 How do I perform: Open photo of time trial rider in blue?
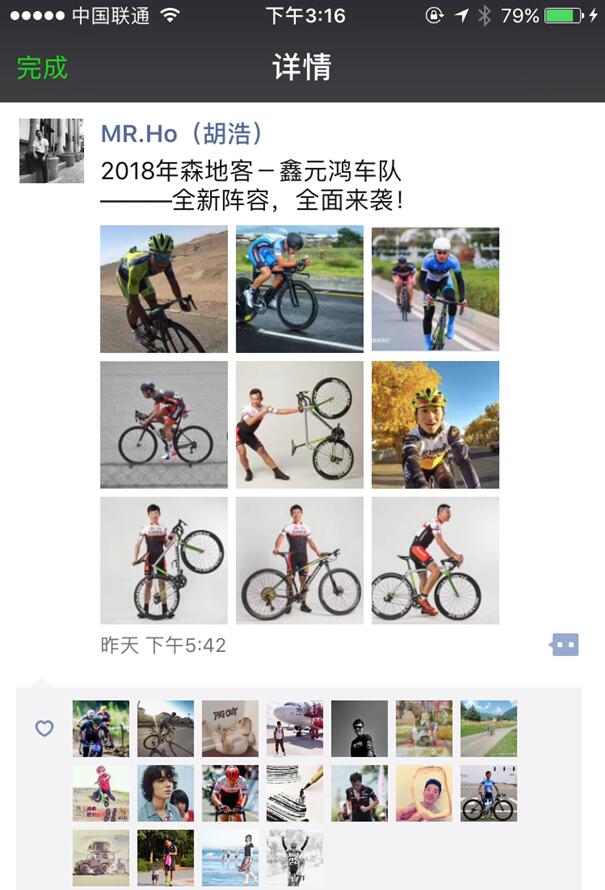pyautogui.click(x=300, y=289)
